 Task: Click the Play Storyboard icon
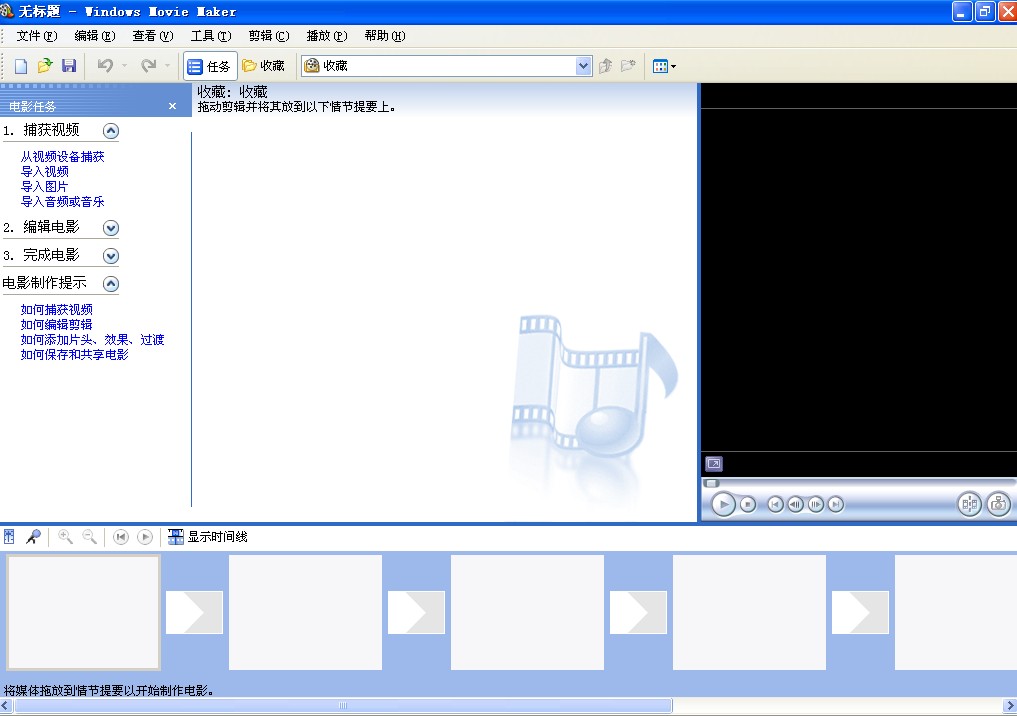pyautogui.click(x=145, y=536)
